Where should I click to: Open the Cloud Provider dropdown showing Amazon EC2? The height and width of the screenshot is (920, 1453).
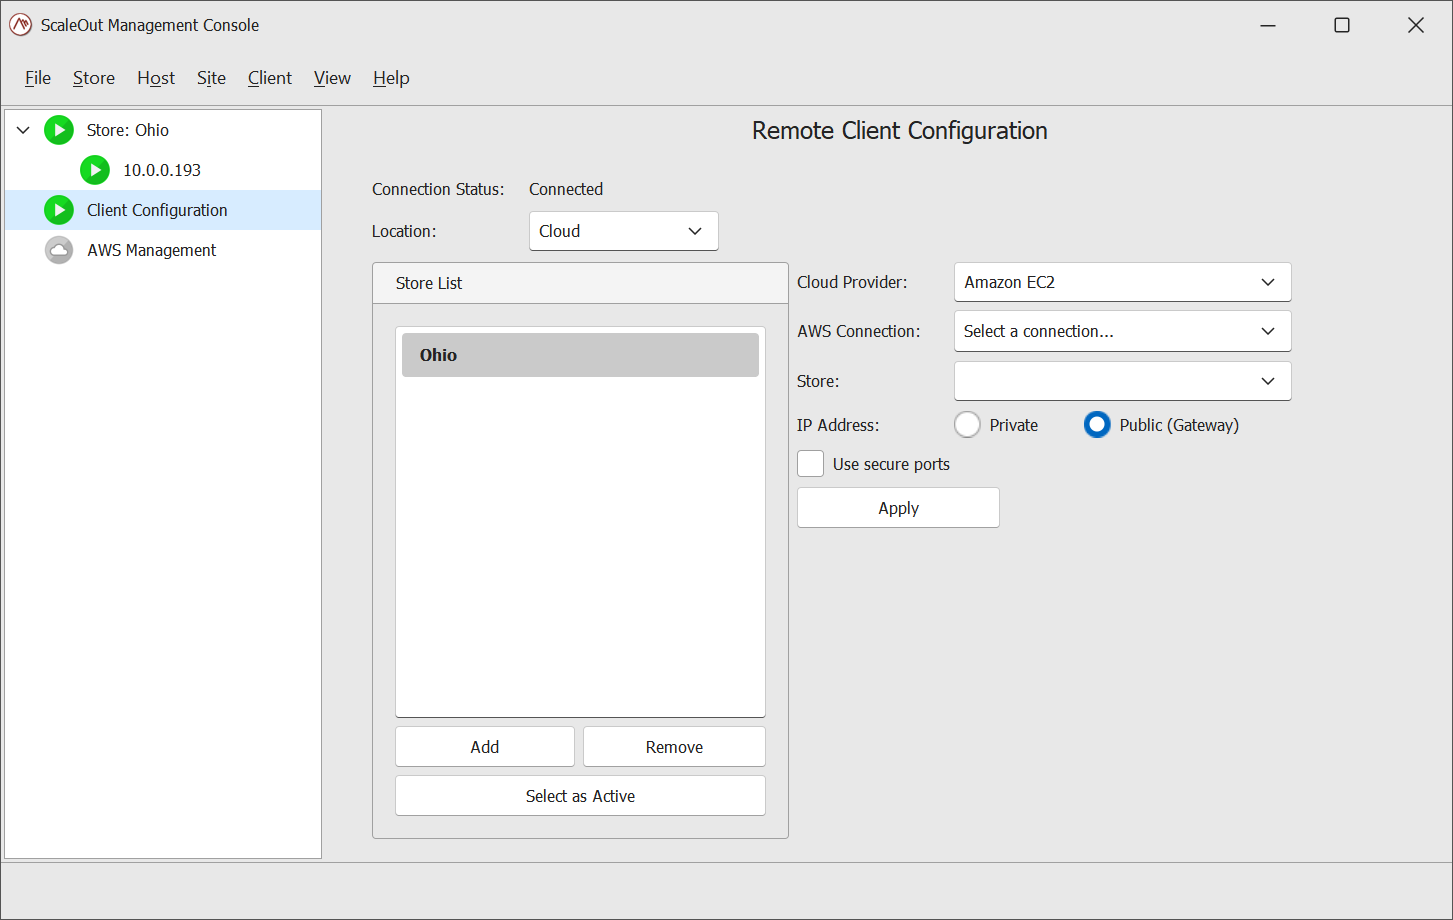tap(1122, 282)
